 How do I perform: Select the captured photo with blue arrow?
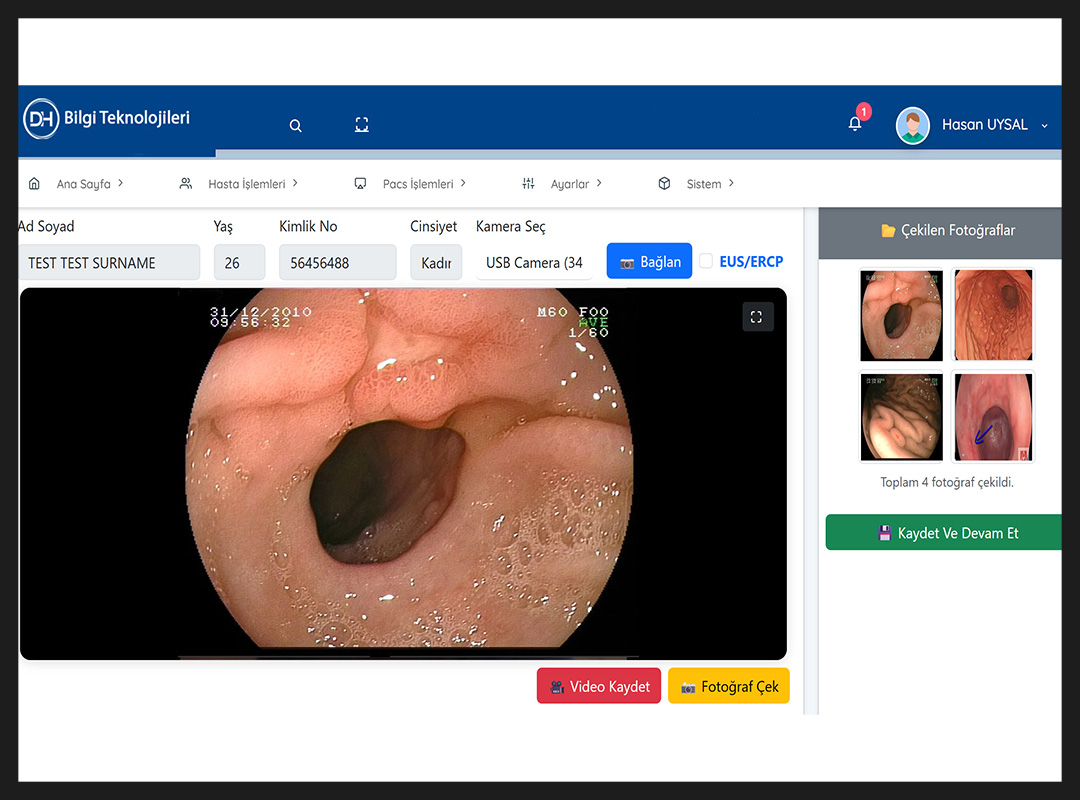click(992, 417)
